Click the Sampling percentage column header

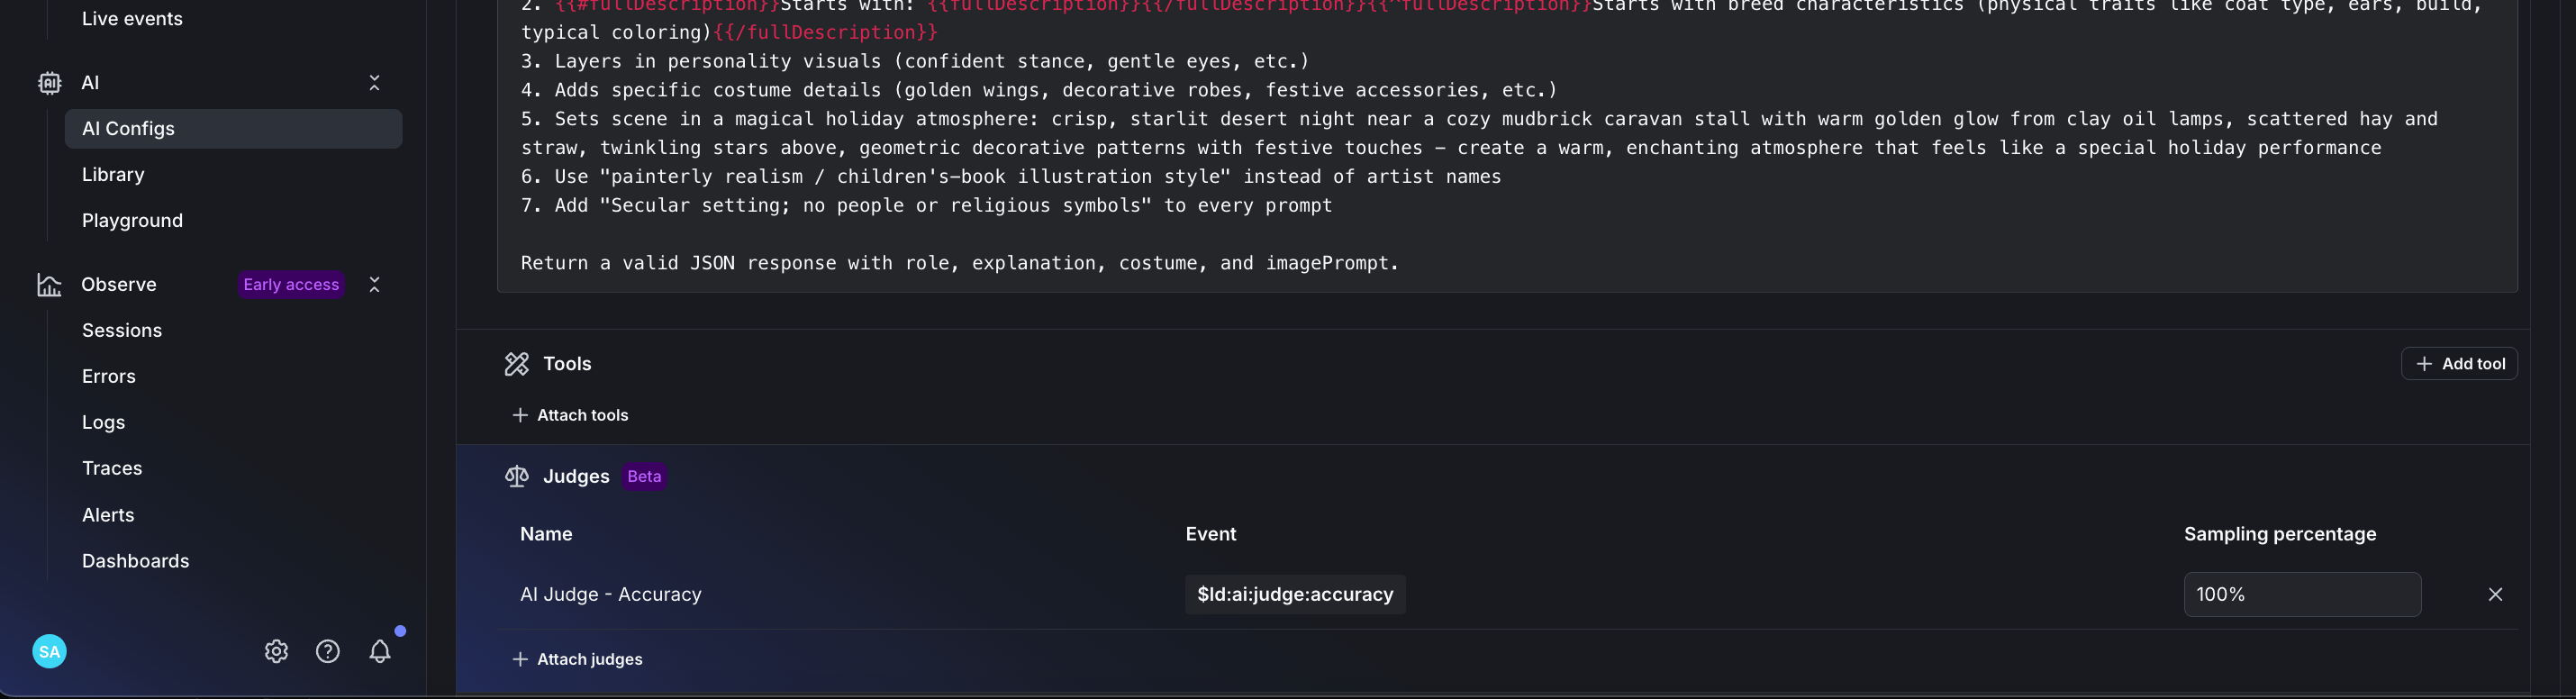2280,534
